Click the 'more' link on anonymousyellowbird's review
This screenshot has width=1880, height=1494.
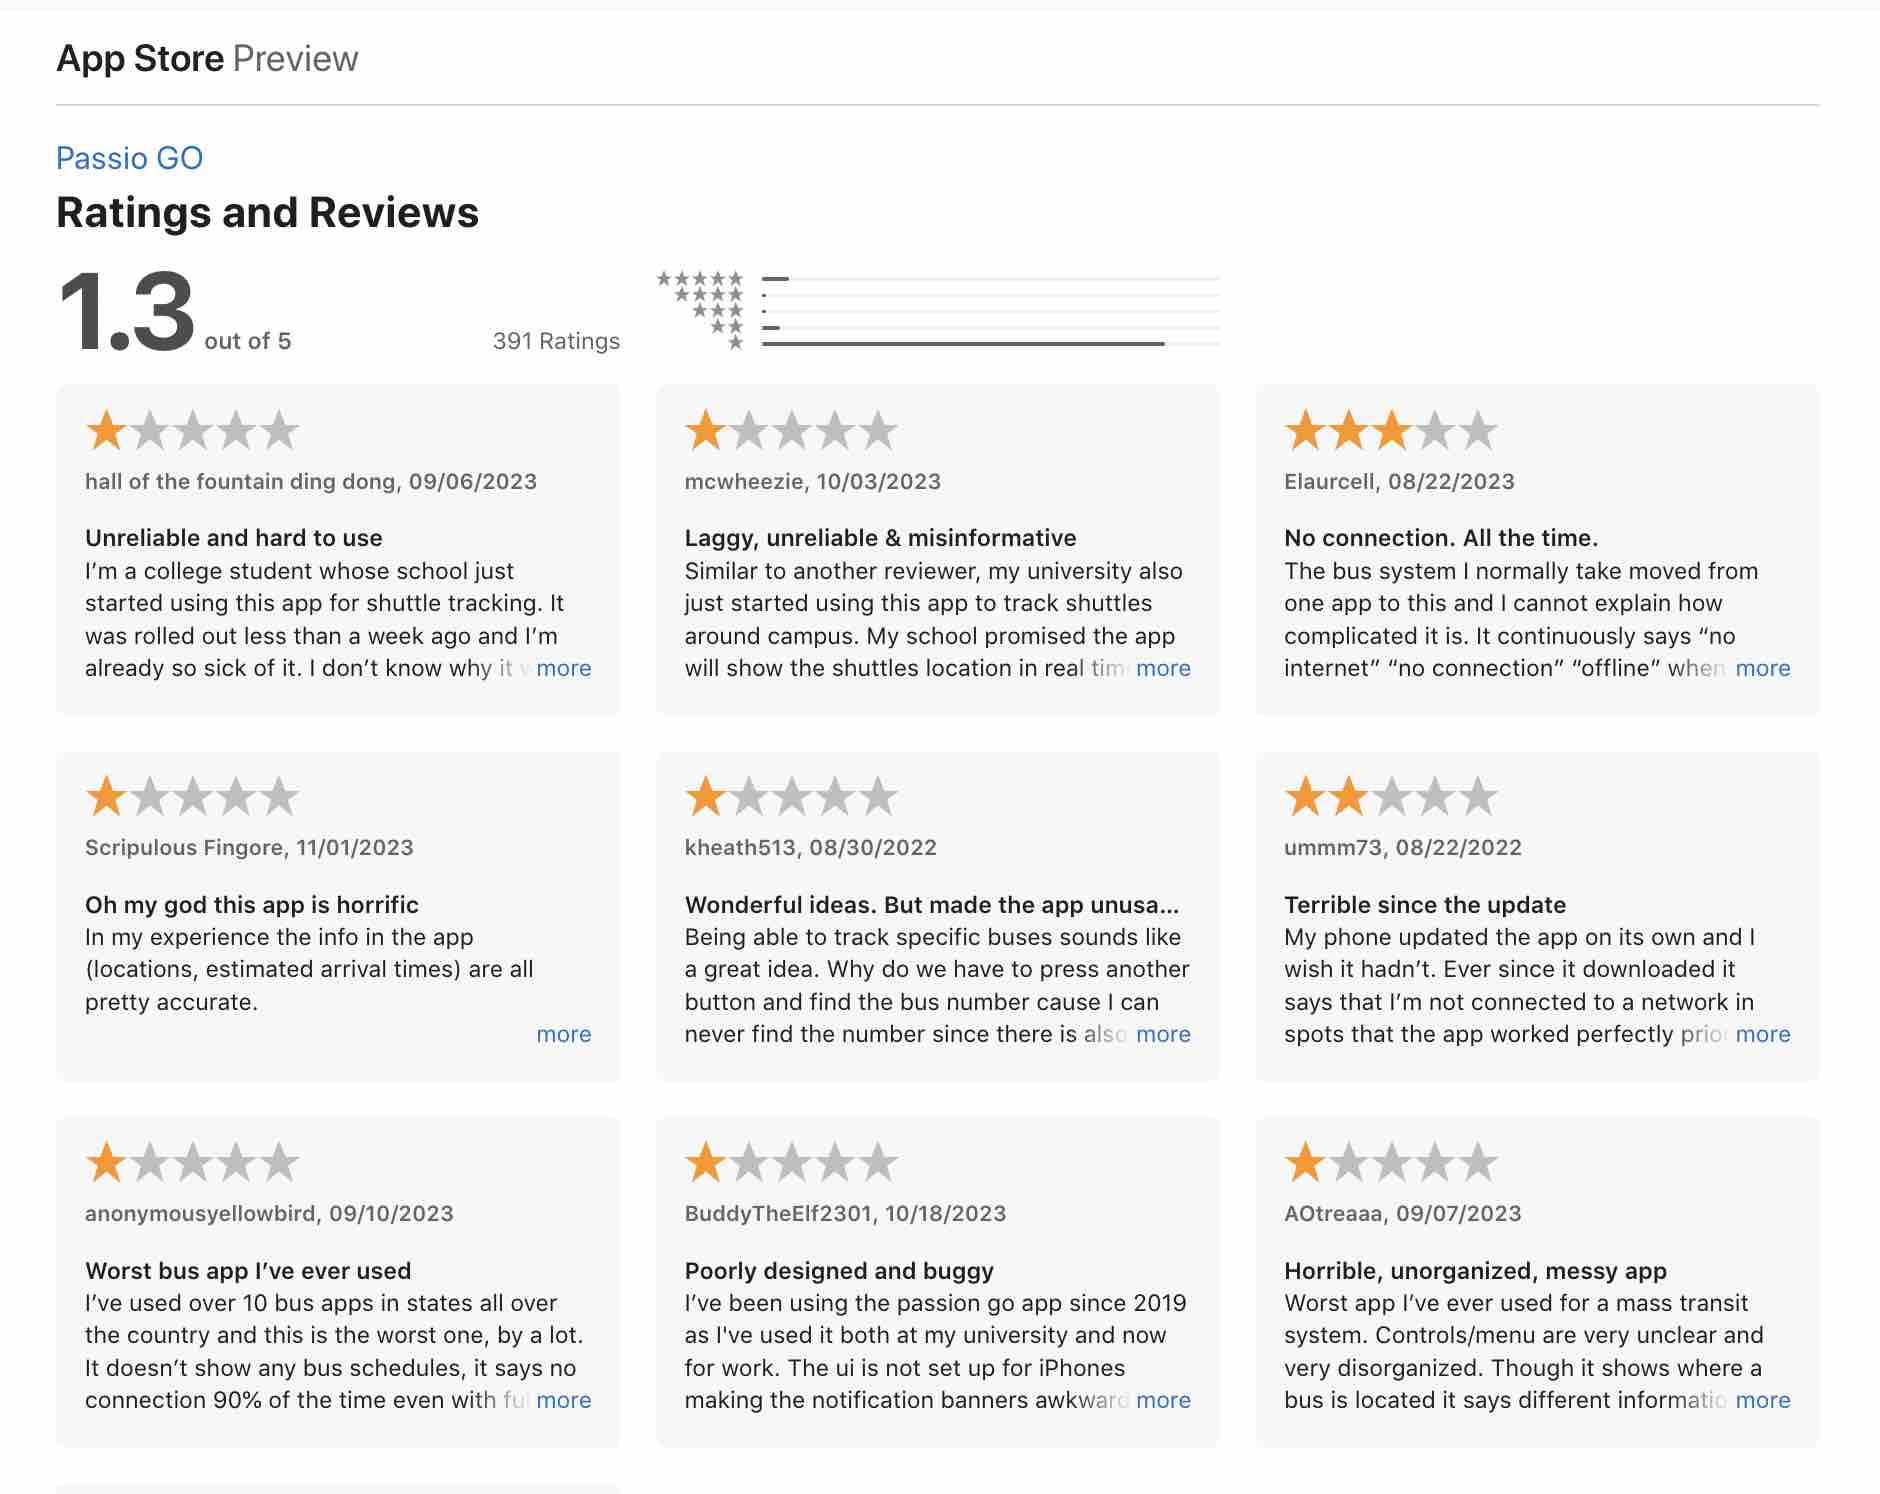(563, 1400)
